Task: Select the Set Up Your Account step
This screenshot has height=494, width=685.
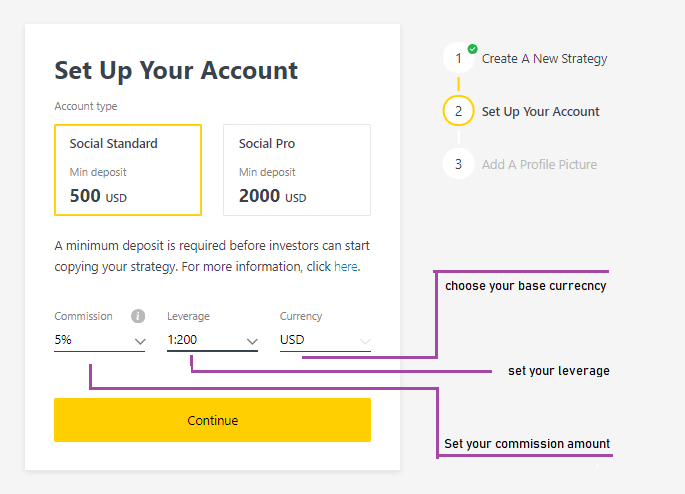Action: [x=540, y=111]
